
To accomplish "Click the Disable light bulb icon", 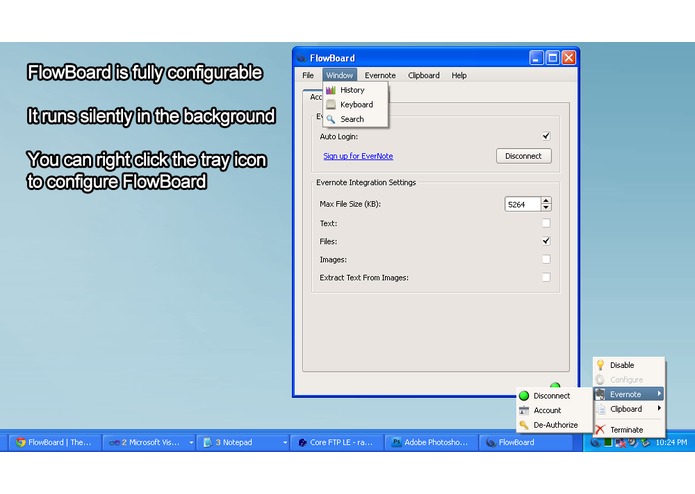I will tap(600, 365).
